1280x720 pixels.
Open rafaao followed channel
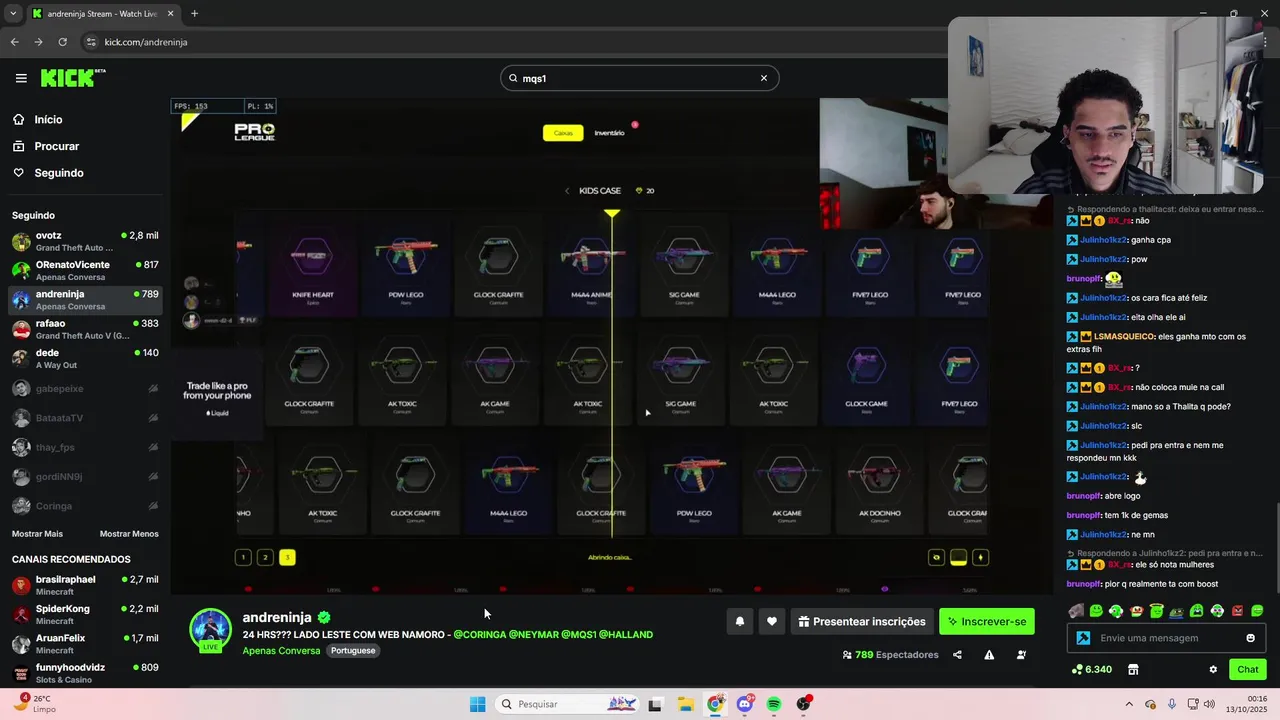tap(85, 329)
